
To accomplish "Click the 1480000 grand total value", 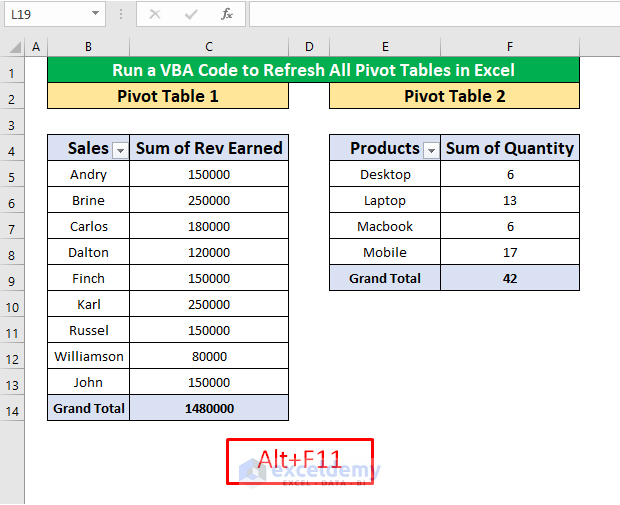I will 209,408.
